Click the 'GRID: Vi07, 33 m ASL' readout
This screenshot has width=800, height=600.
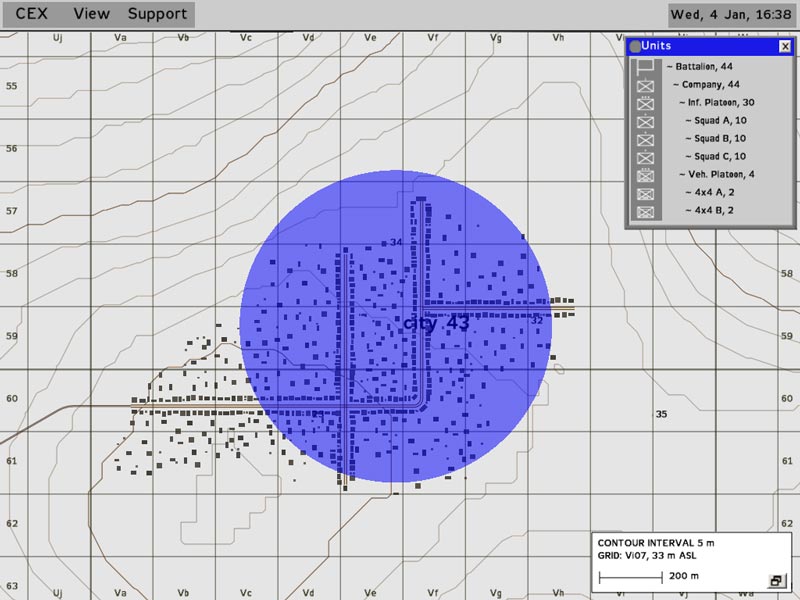click(646, 556)
